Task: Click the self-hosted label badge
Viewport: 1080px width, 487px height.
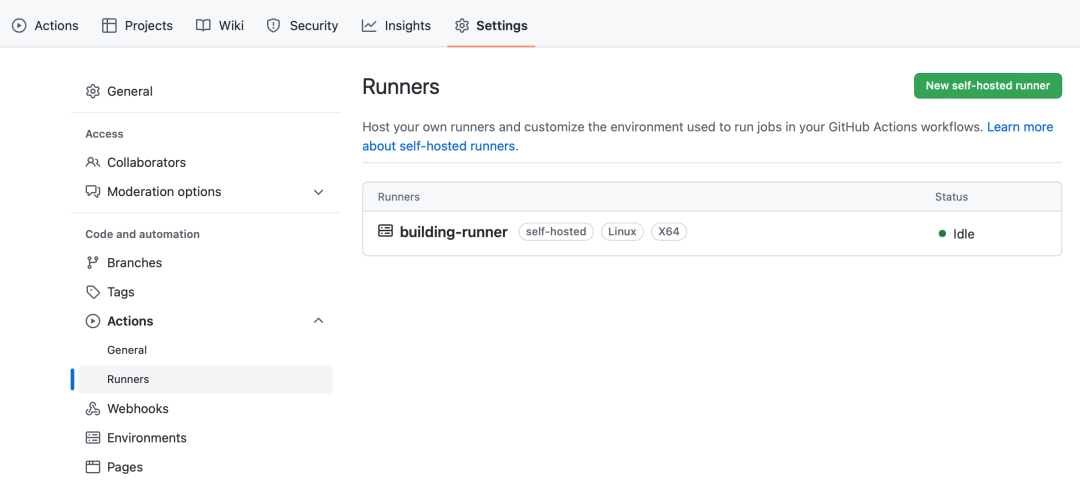Action: pos(556,232)
